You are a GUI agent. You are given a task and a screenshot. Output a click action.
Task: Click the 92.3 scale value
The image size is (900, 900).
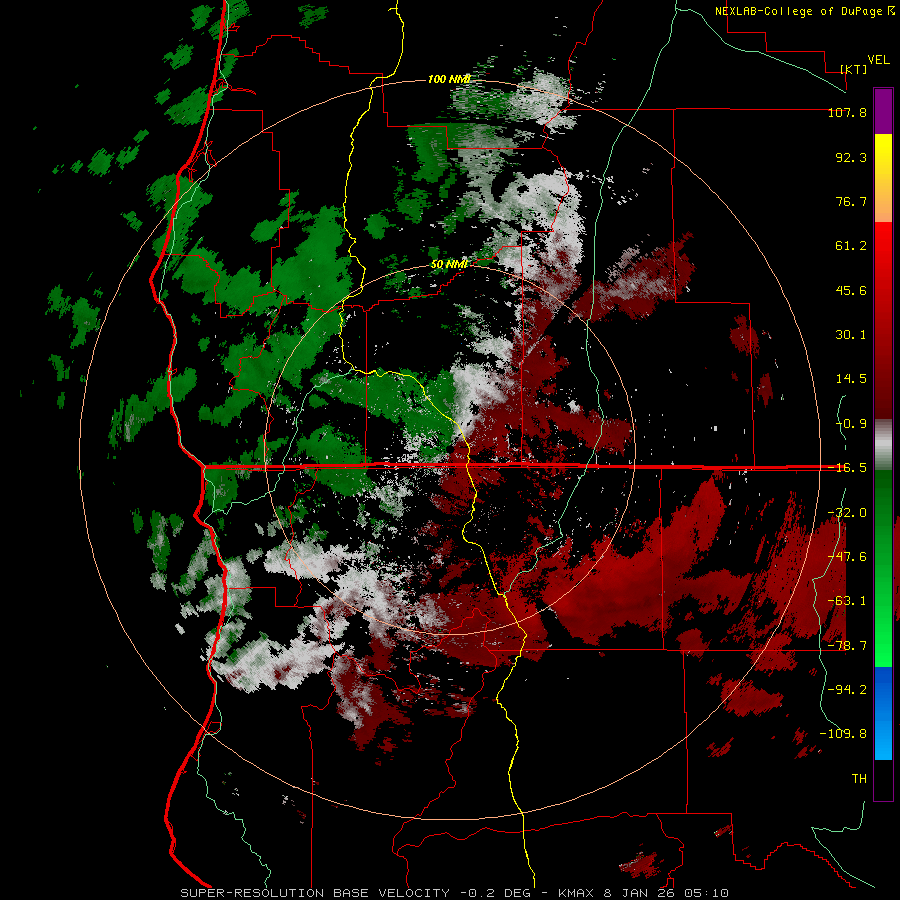coord(851,157)
